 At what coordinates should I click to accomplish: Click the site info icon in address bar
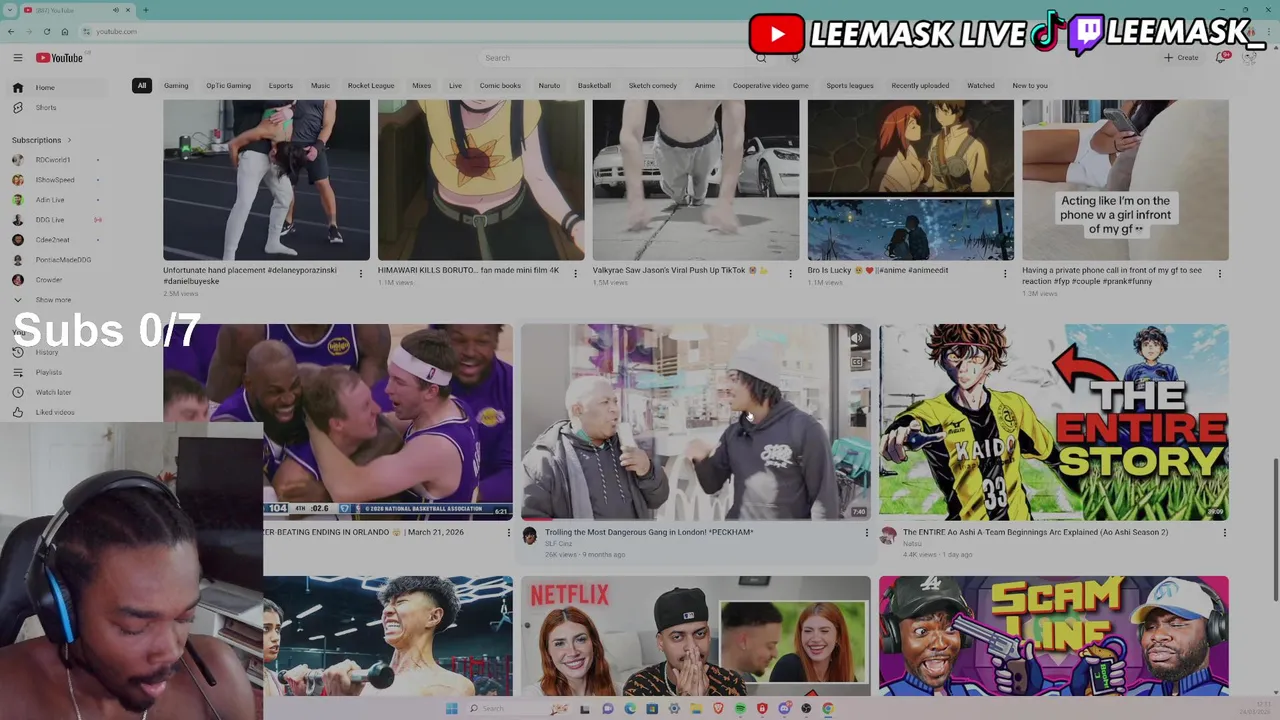(87, 31)
